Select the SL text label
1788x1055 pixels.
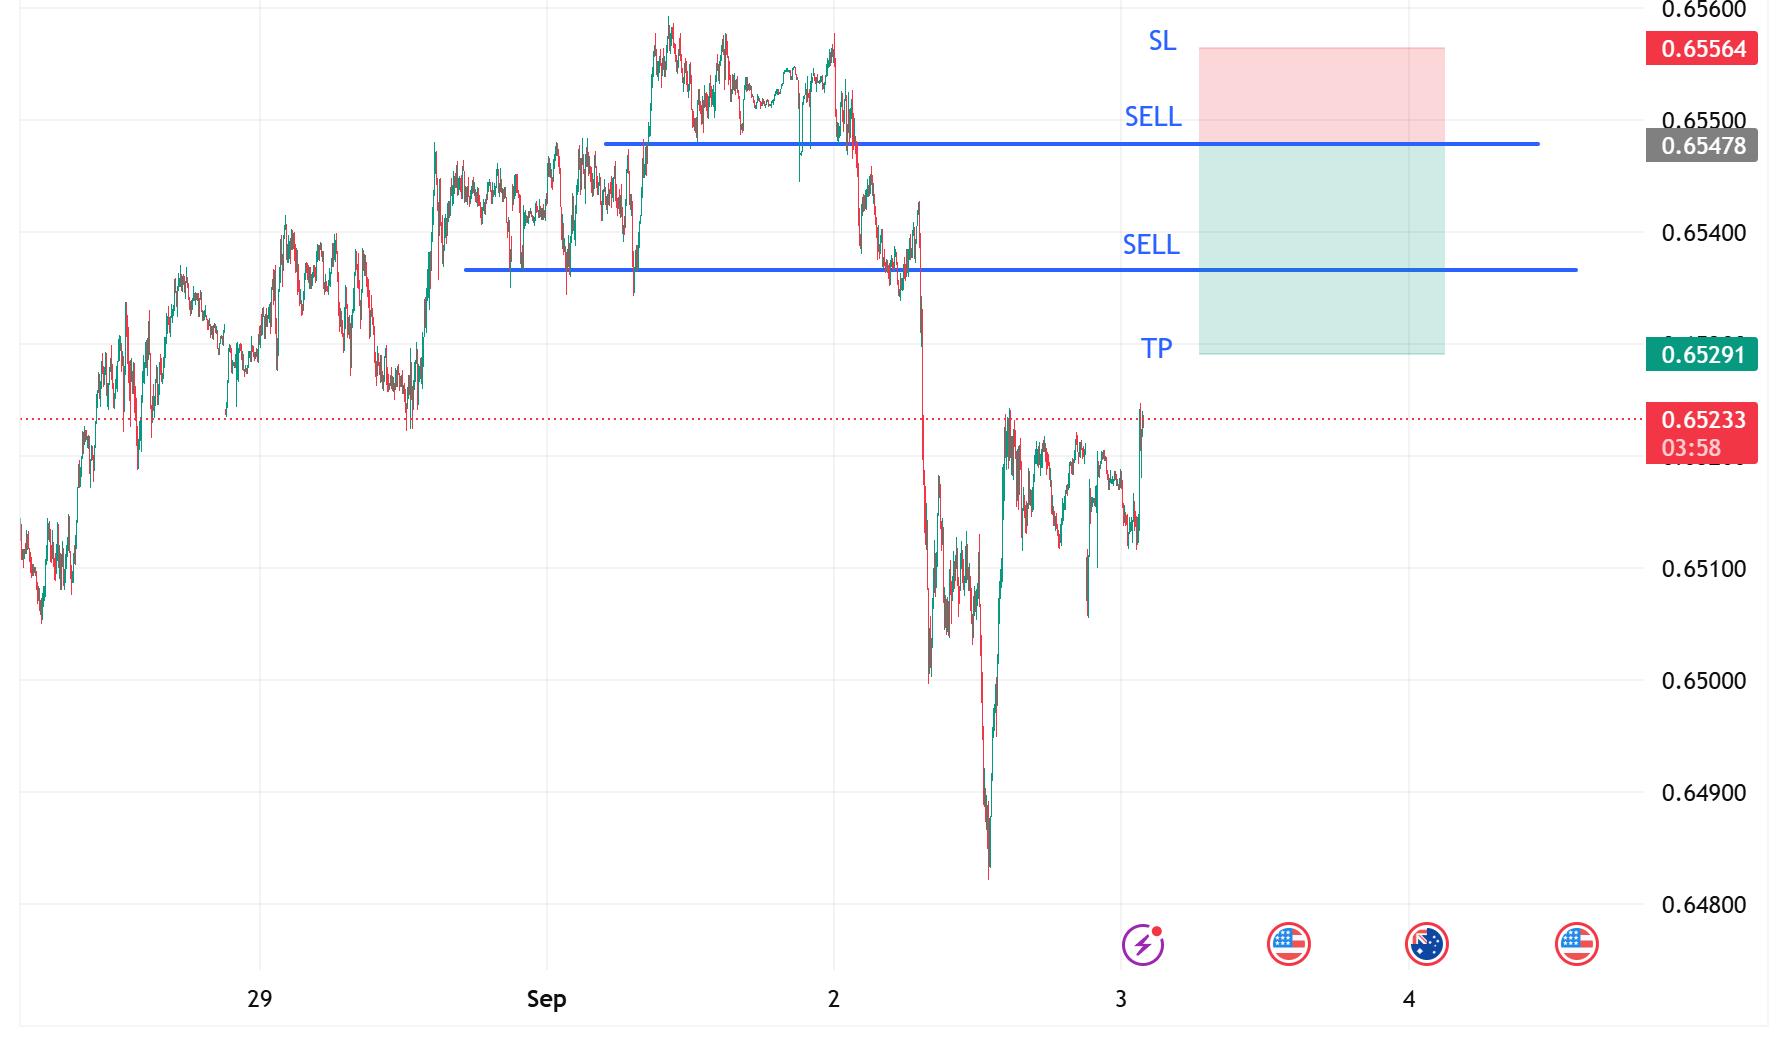coord(1162,41)
